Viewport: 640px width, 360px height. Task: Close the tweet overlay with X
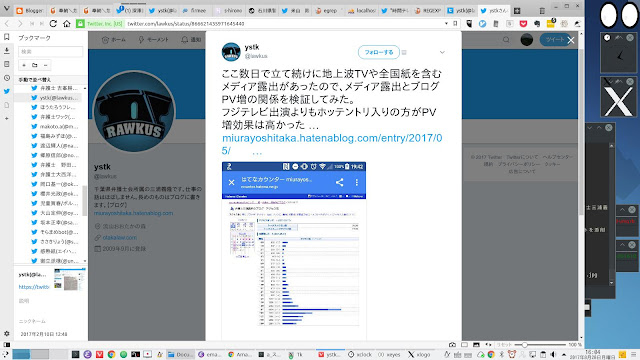point(571,40)
